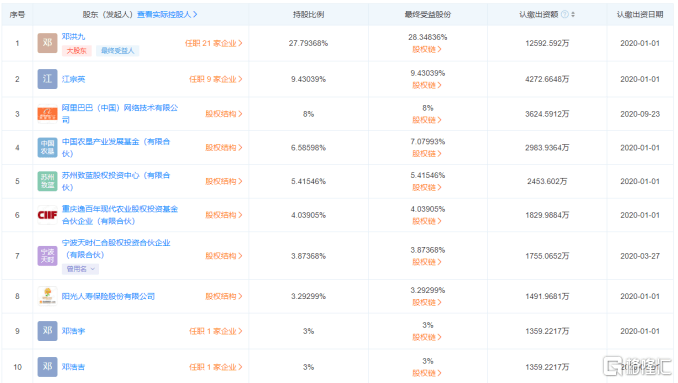
Task: Click the 大股东 tag under 邓洪九
Action: pos(77,51)
